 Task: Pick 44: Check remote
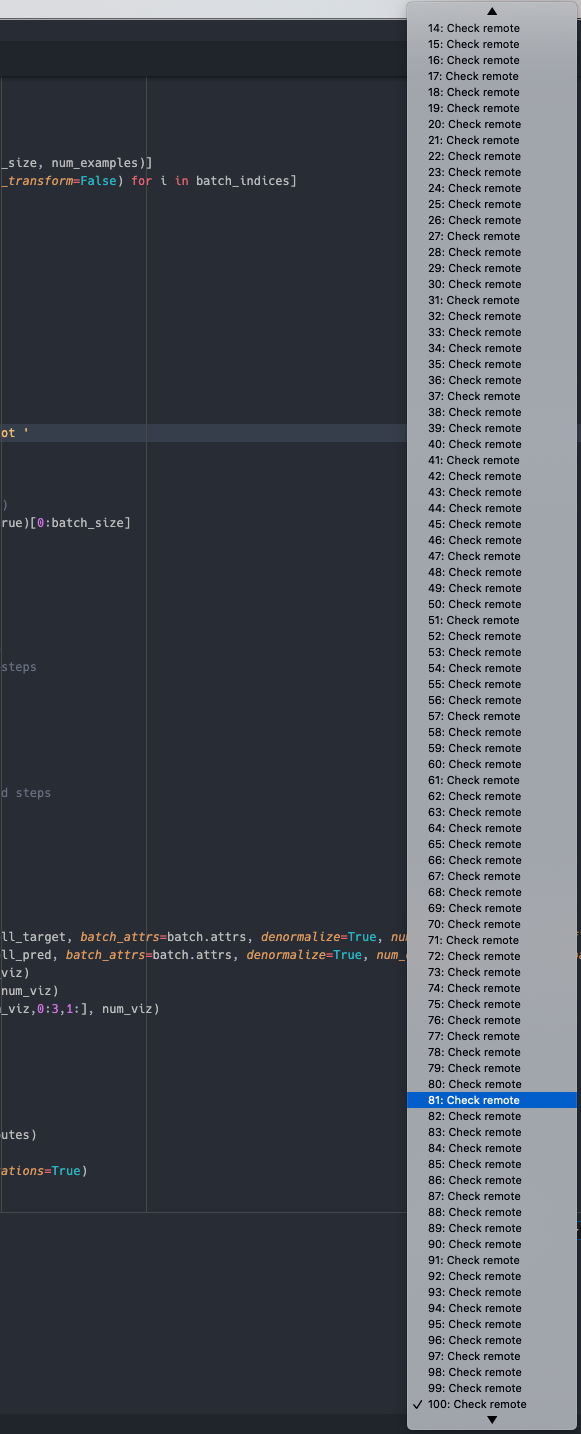(492, 508)
